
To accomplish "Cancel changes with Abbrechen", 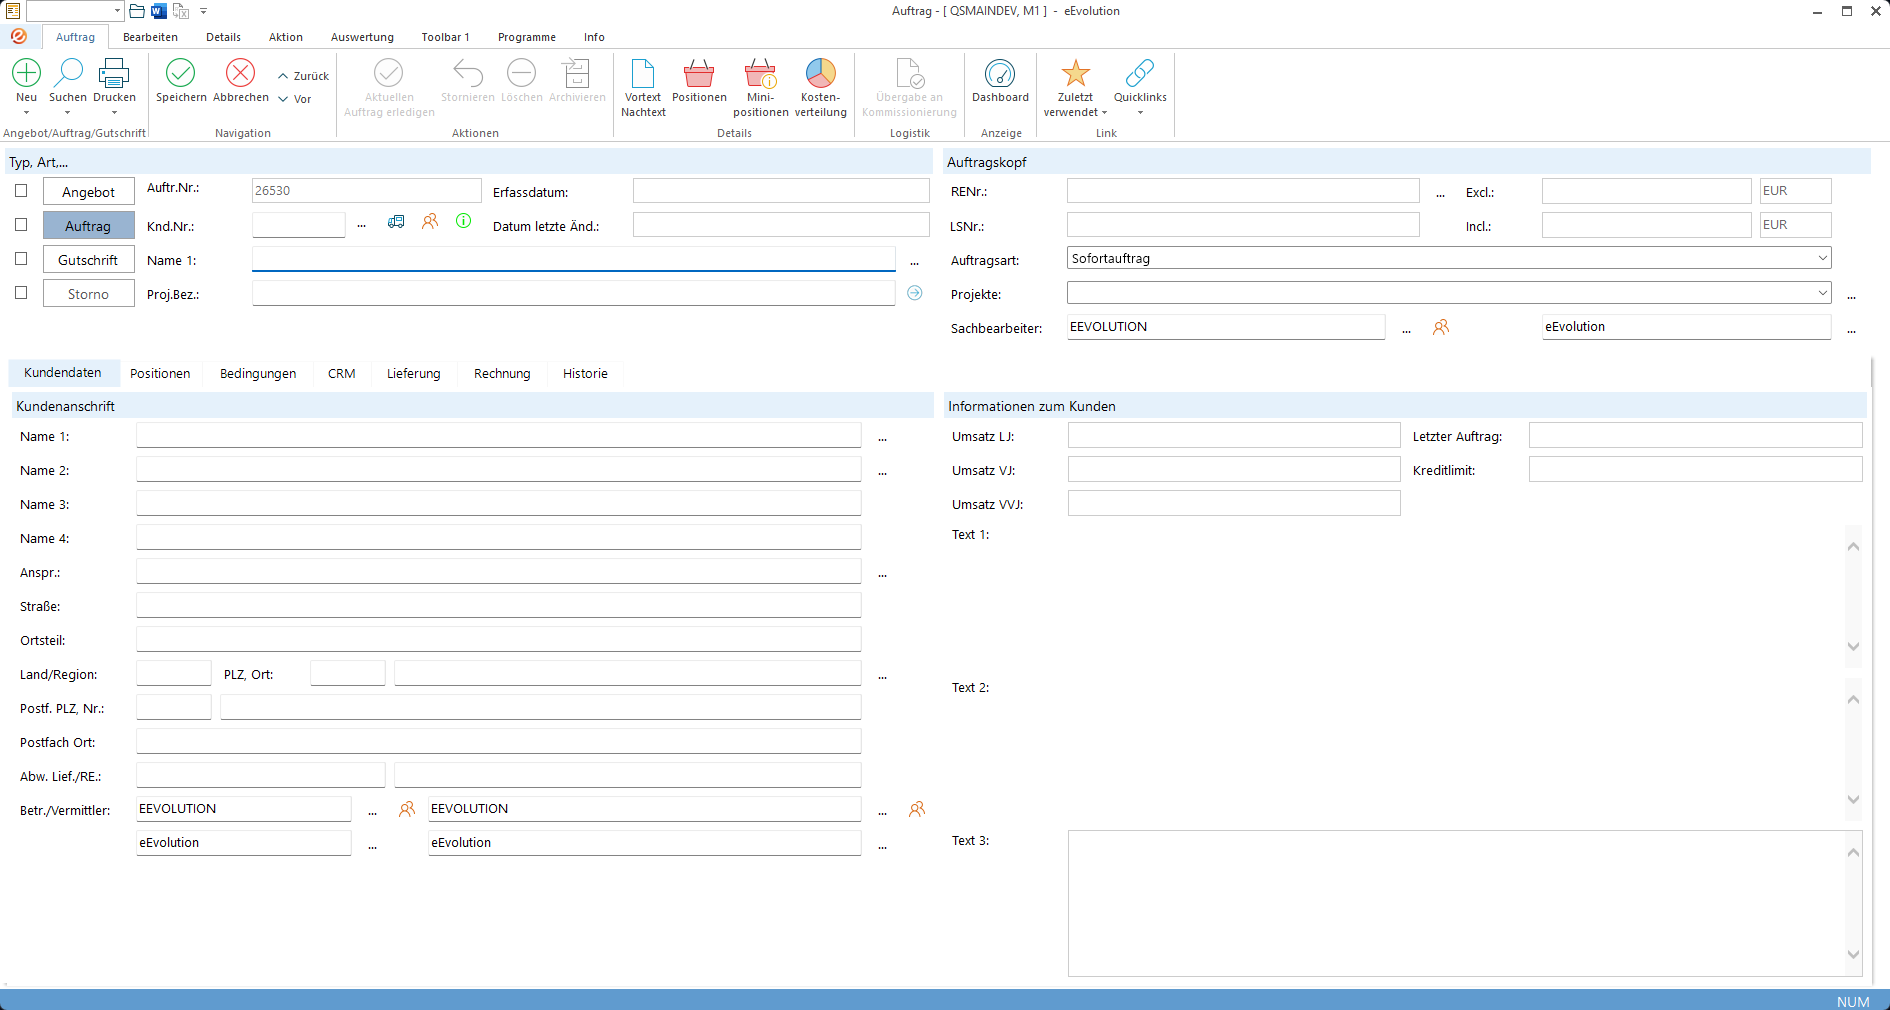I will point(241,80).
